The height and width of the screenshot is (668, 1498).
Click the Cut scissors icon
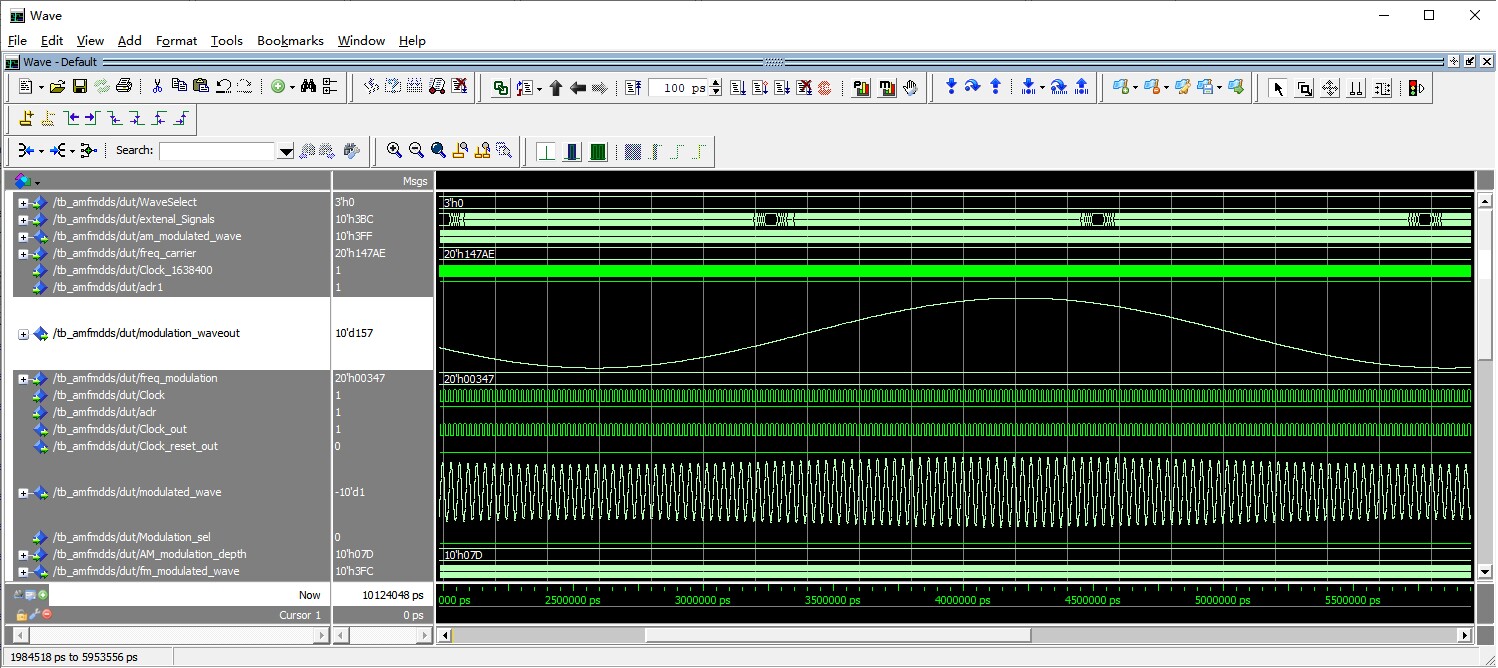tap(157, 87)
